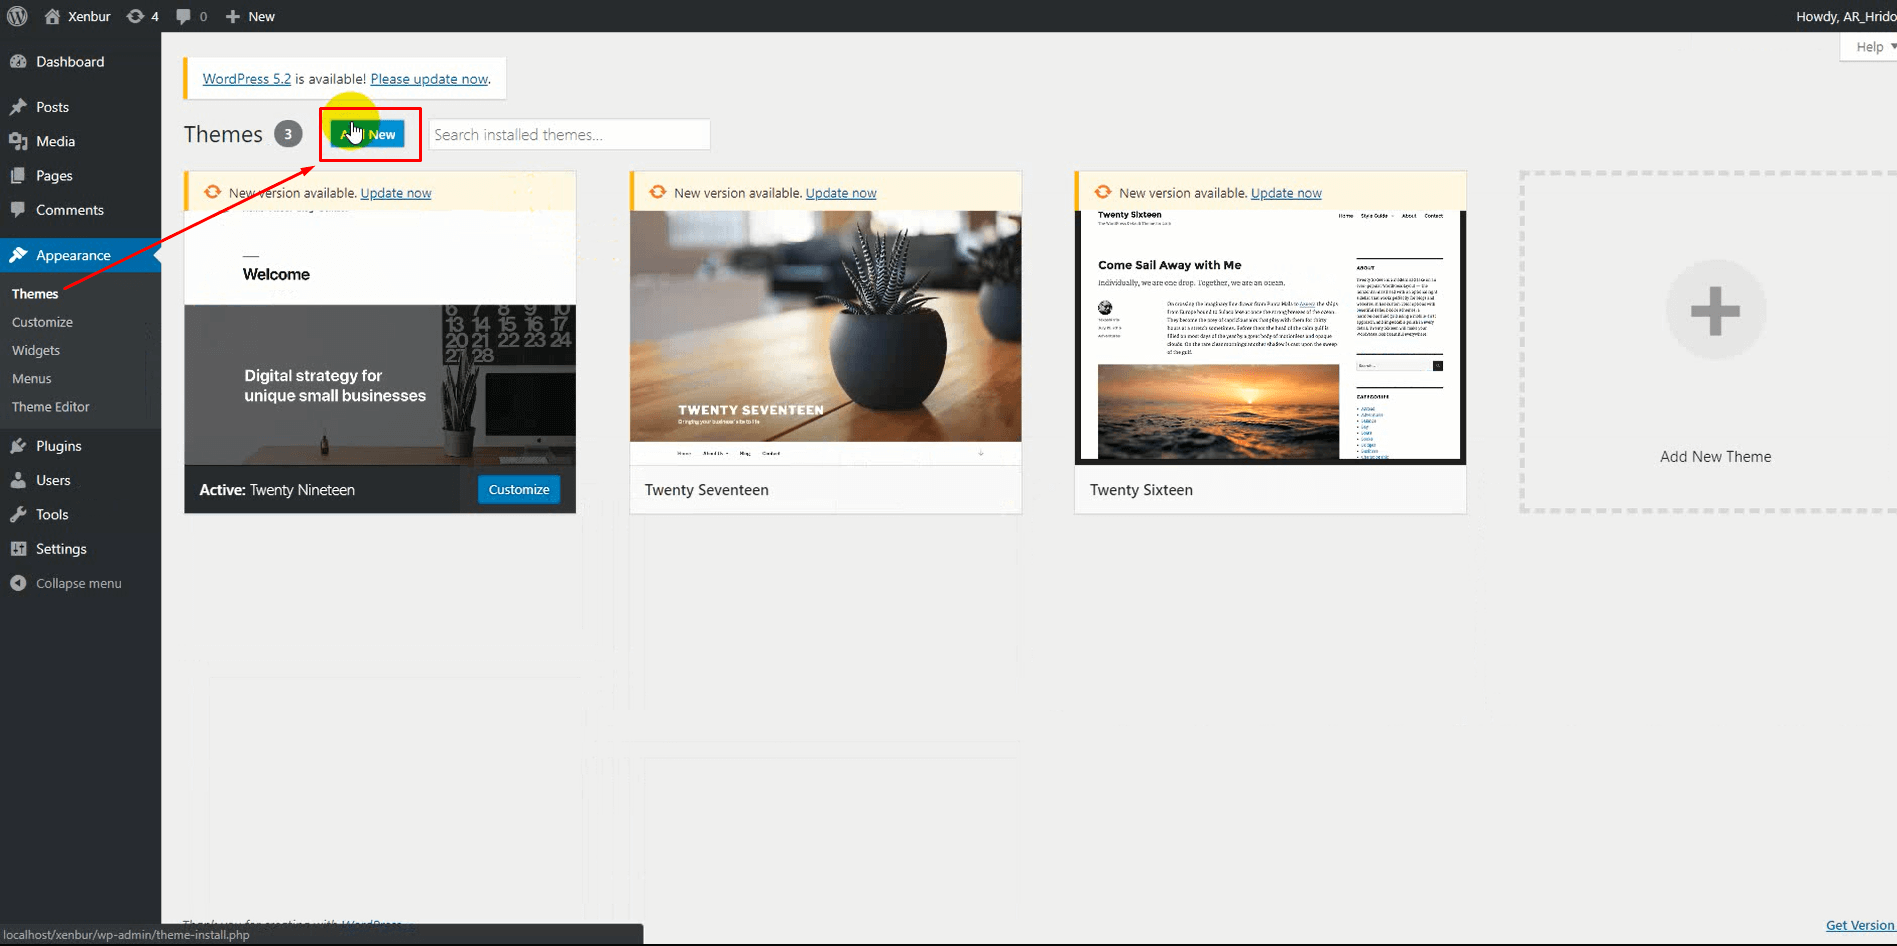Image resolution: width=1897 pixels, height=946 pixels.
Task: Click the Plugins plug icon
Action: pyautogui.click(x=18, y=446)
